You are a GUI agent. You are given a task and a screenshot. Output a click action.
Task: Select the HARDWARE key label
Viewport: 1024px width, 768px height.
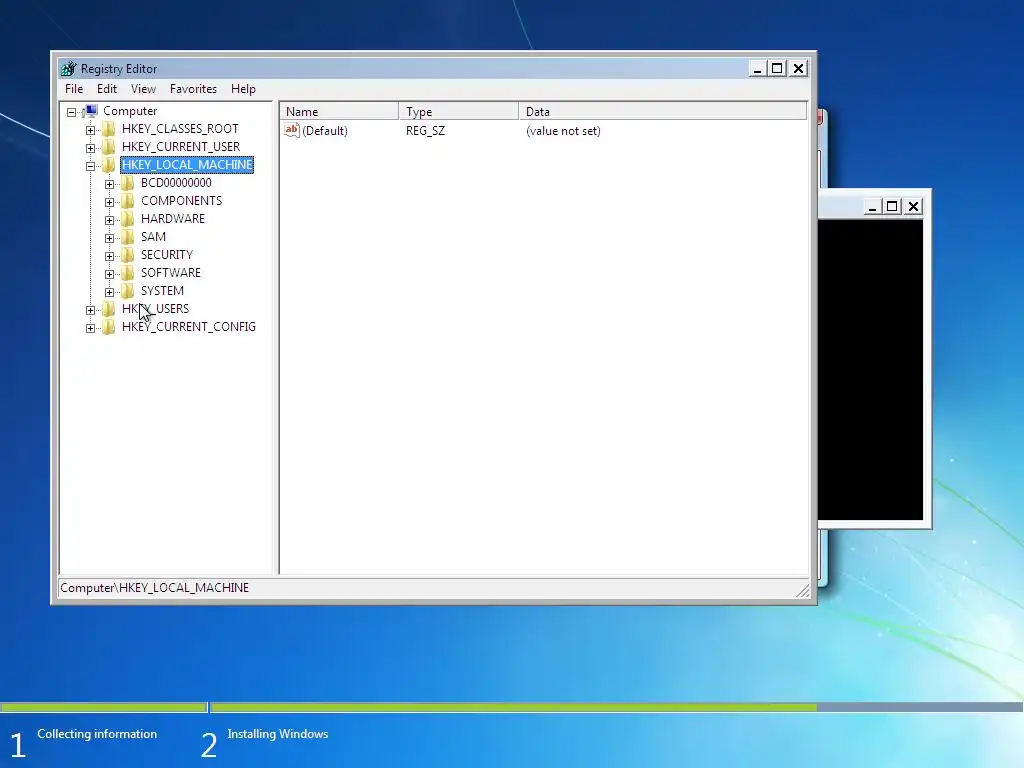pyautogui.click(x=173, y=218)
